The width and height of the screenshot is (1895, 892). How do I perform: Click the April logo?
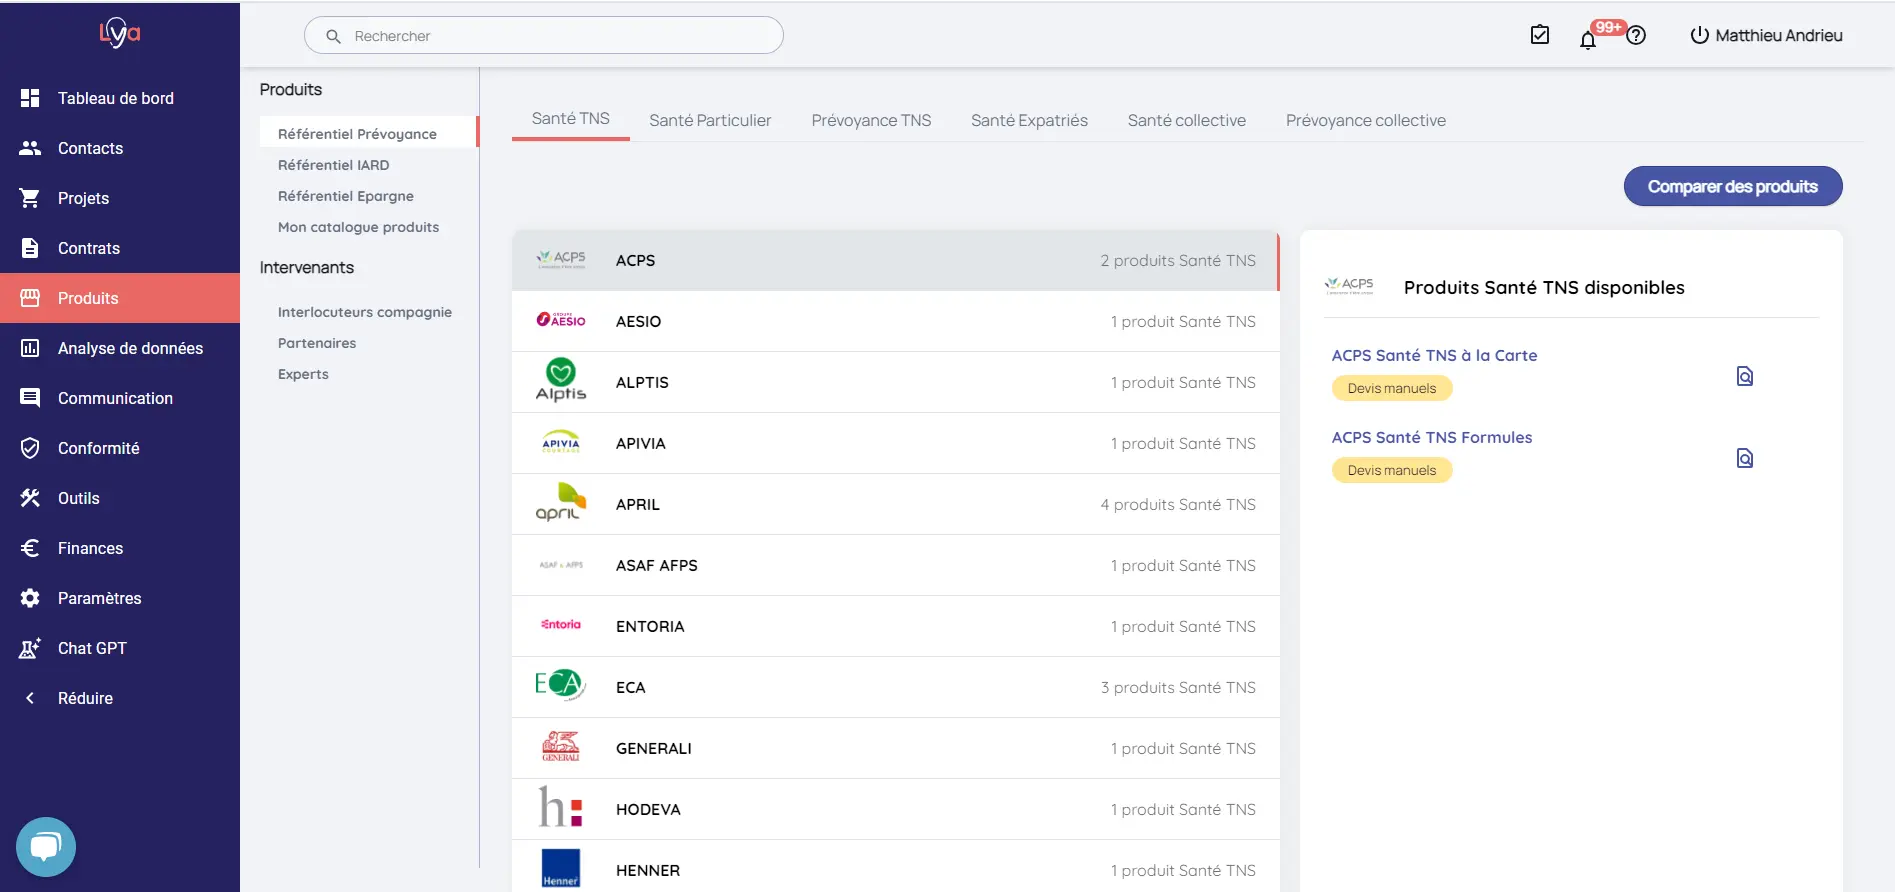click(561, 502)
